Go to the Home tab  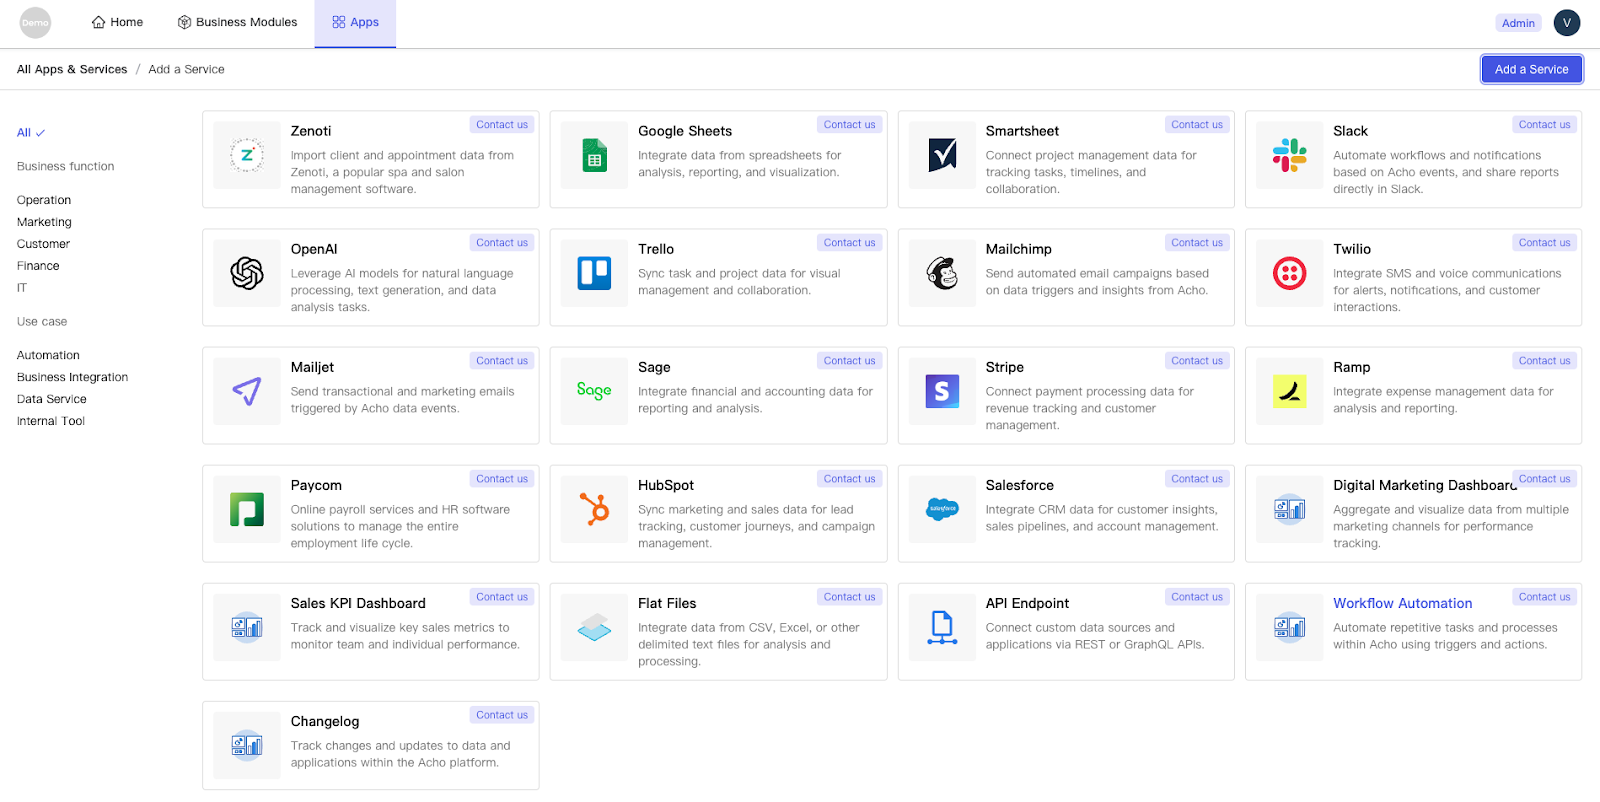pos(117,22)
